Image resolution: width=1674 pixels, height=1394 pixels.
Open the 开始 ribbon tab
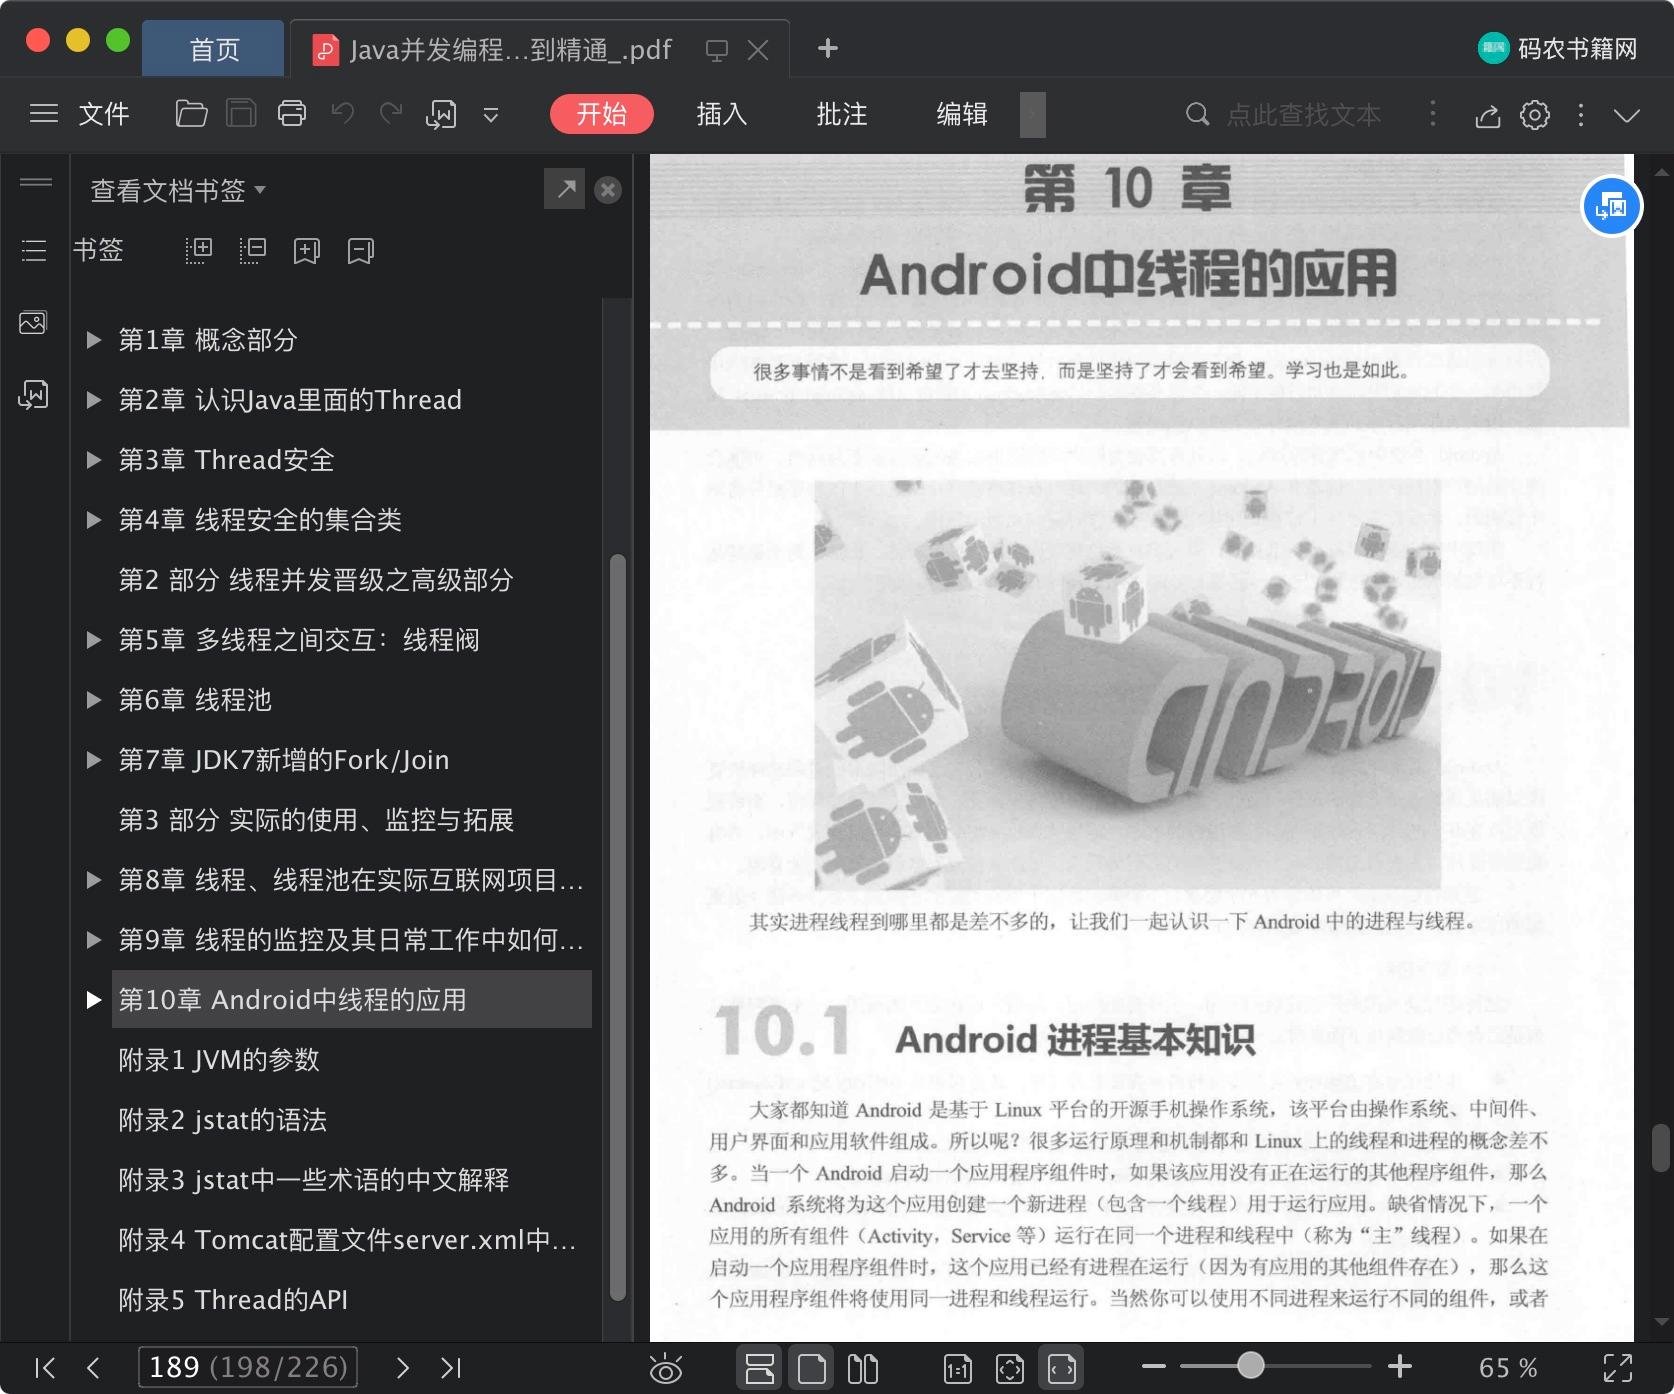[601, 114]
